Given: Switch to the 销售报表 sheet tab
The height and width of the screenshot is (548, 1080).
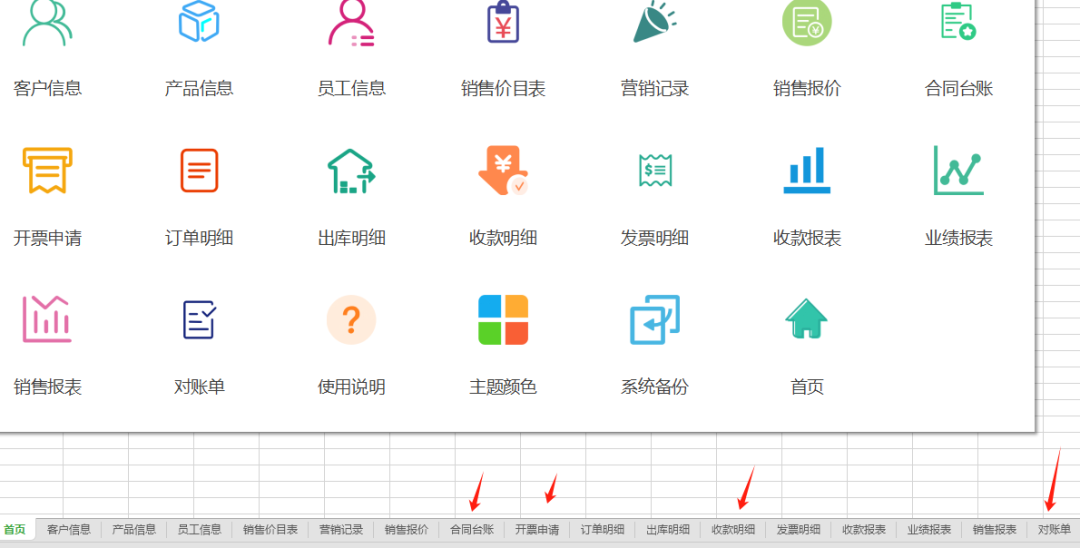Looking at the screenshot, I should click(995, 529).
